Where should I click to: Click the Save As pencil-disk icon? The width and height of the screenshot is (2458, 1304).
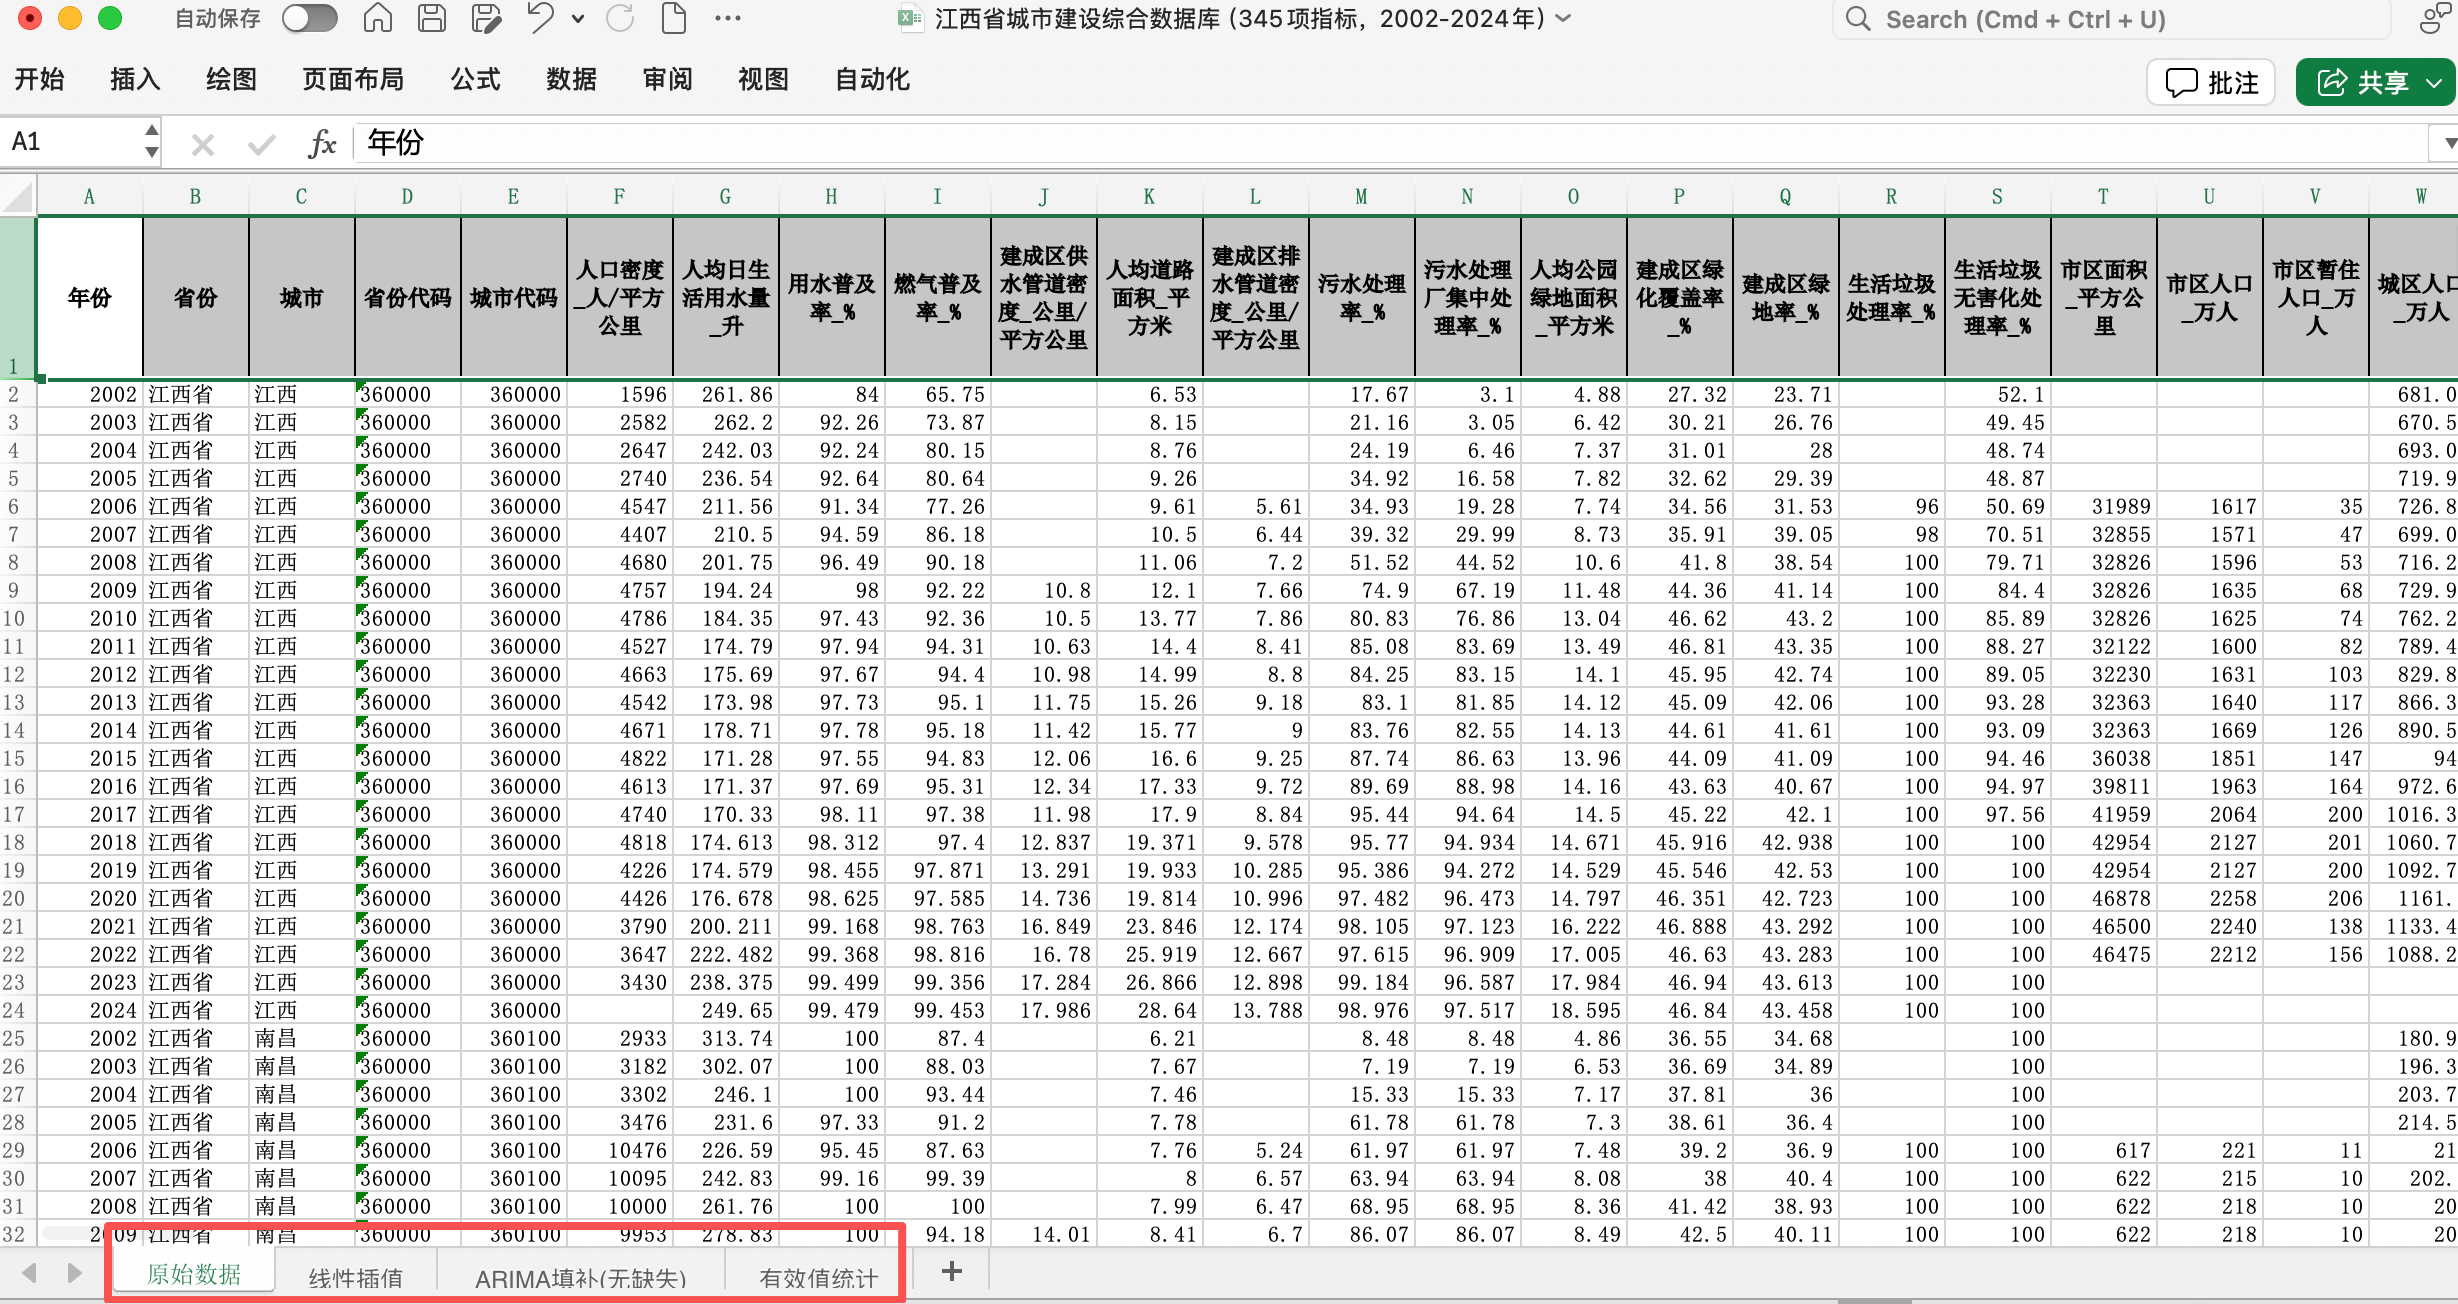(486, 18)
